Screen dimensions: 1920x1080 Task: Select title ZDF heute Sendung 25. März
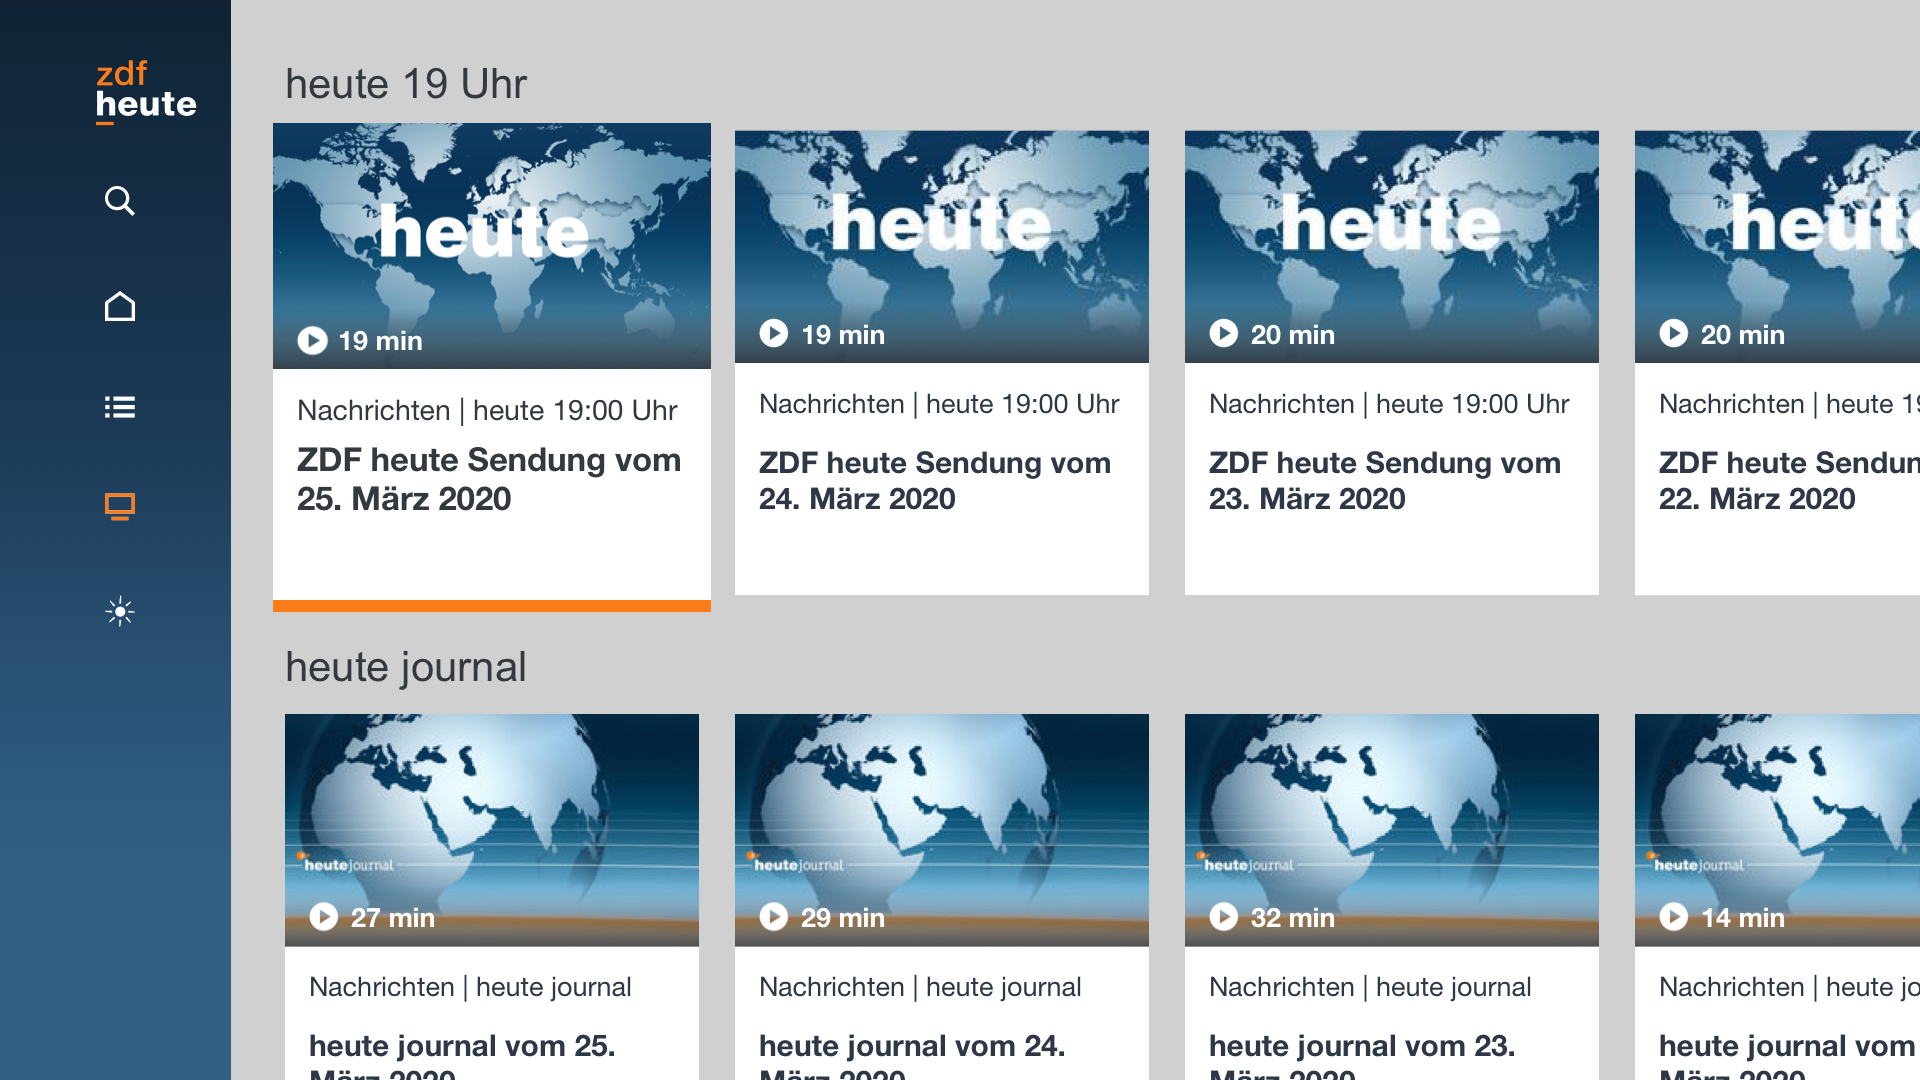pyautogui.click(x=488, y=479)
